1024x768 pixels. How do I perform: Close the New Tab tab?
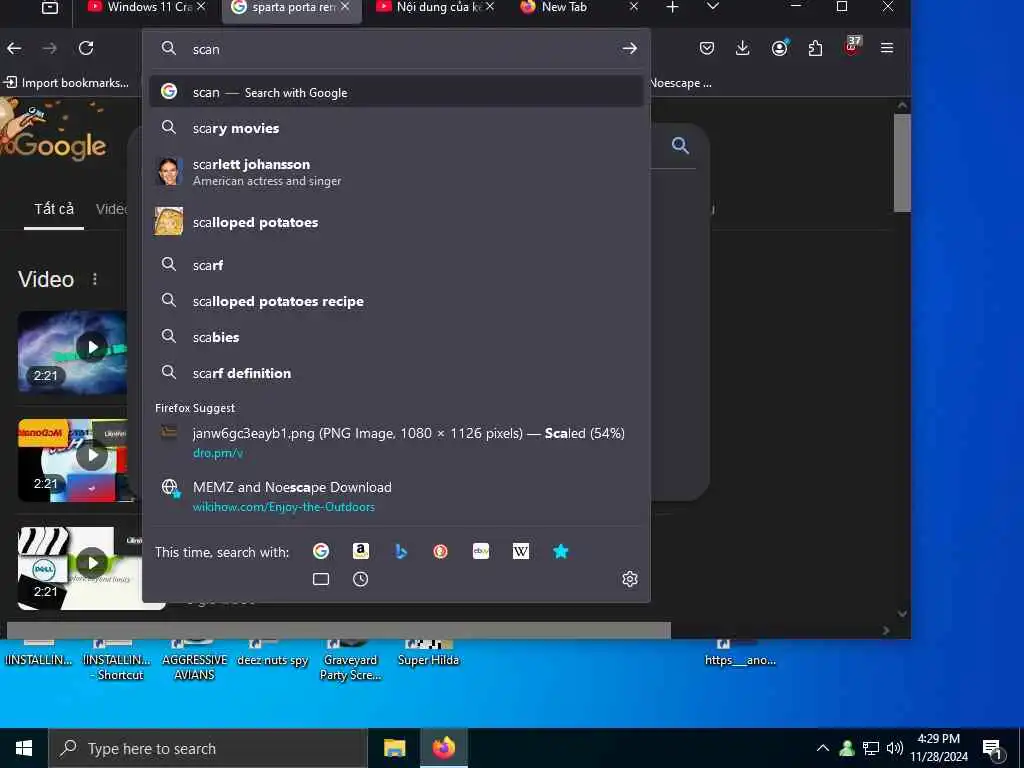point(633,7)
